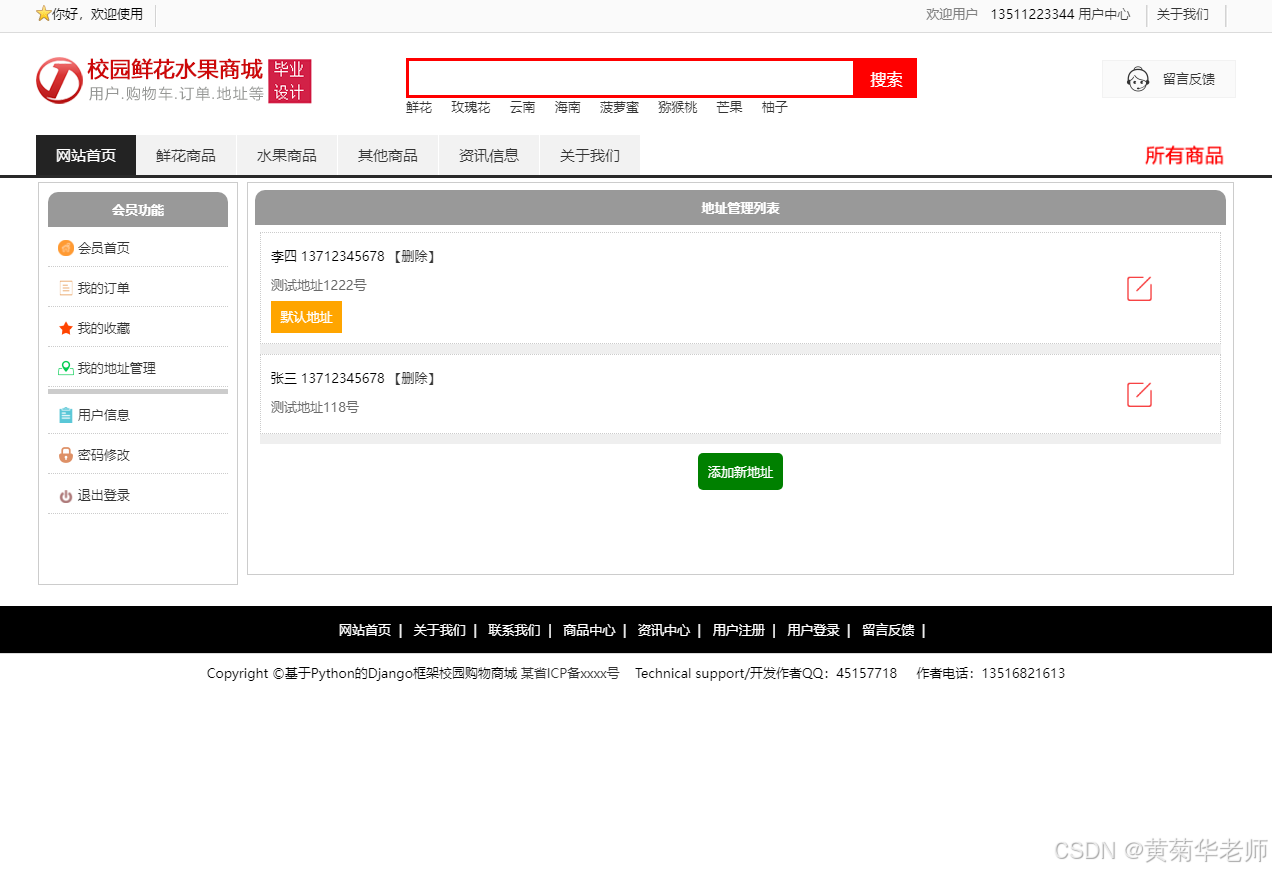
Task: Click the star icon beside 你好，欢迎使用
Action: coord(43,14)
